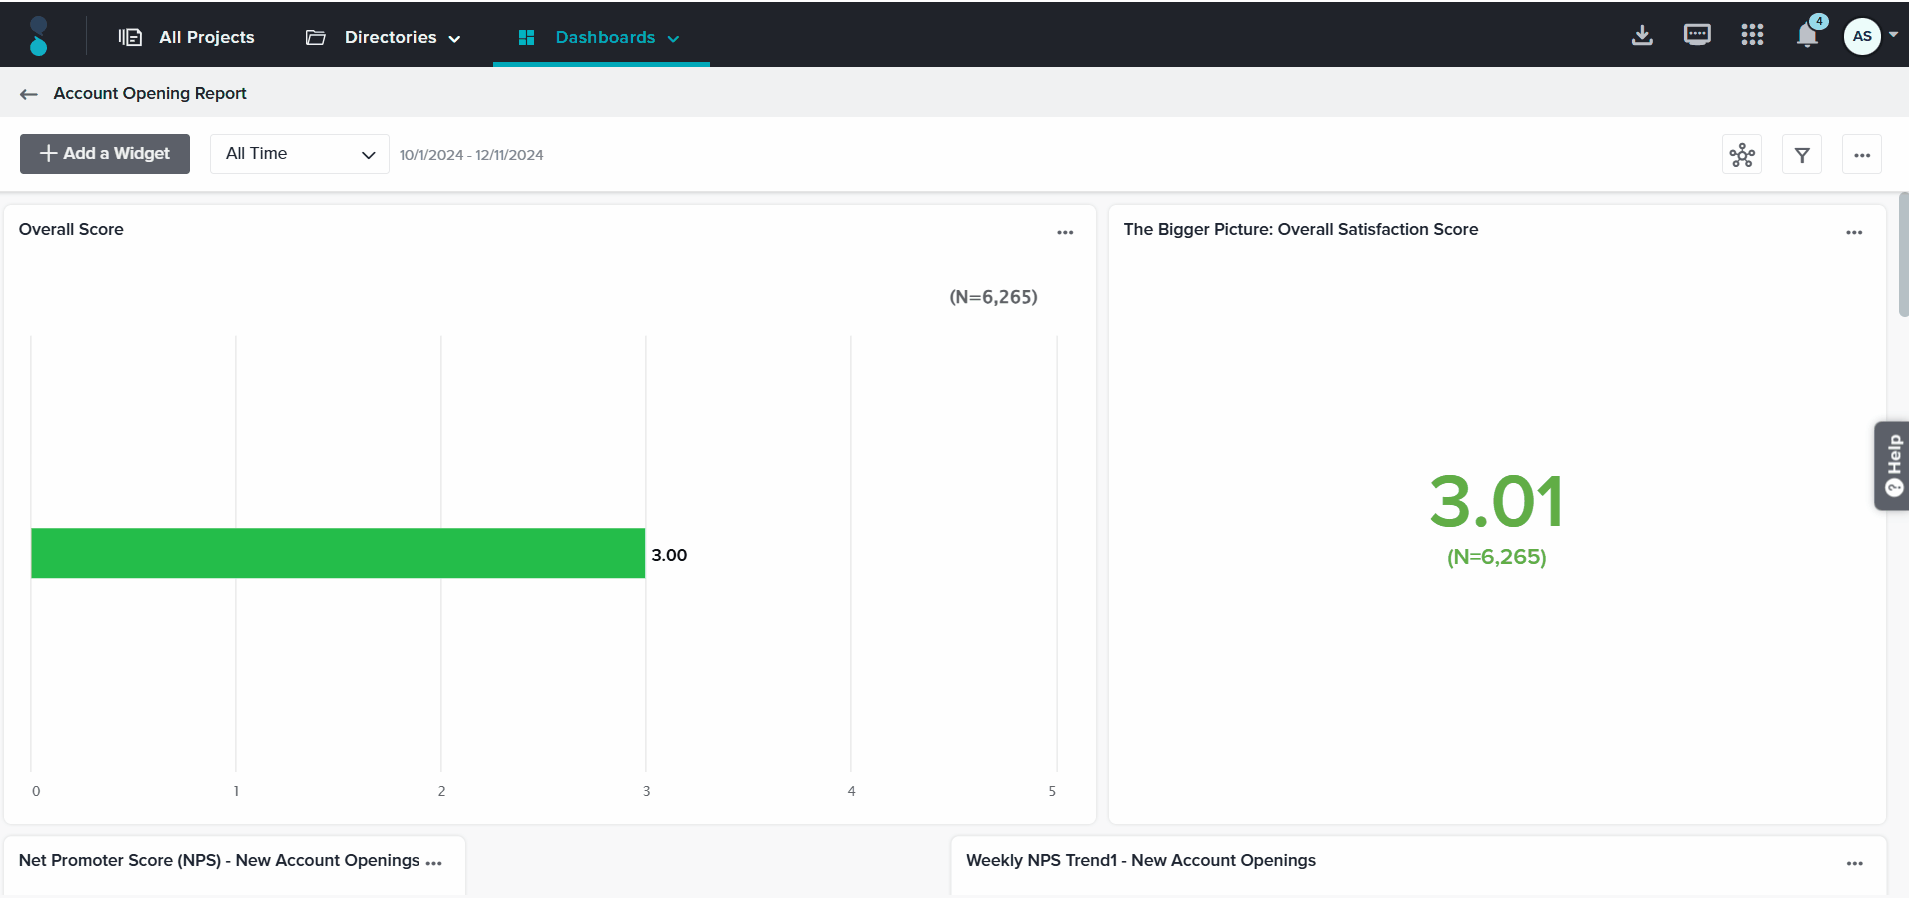Open the Dashboards dropdown tab
The height and width of the screenshot is (898, 1909).
[600, 37]
